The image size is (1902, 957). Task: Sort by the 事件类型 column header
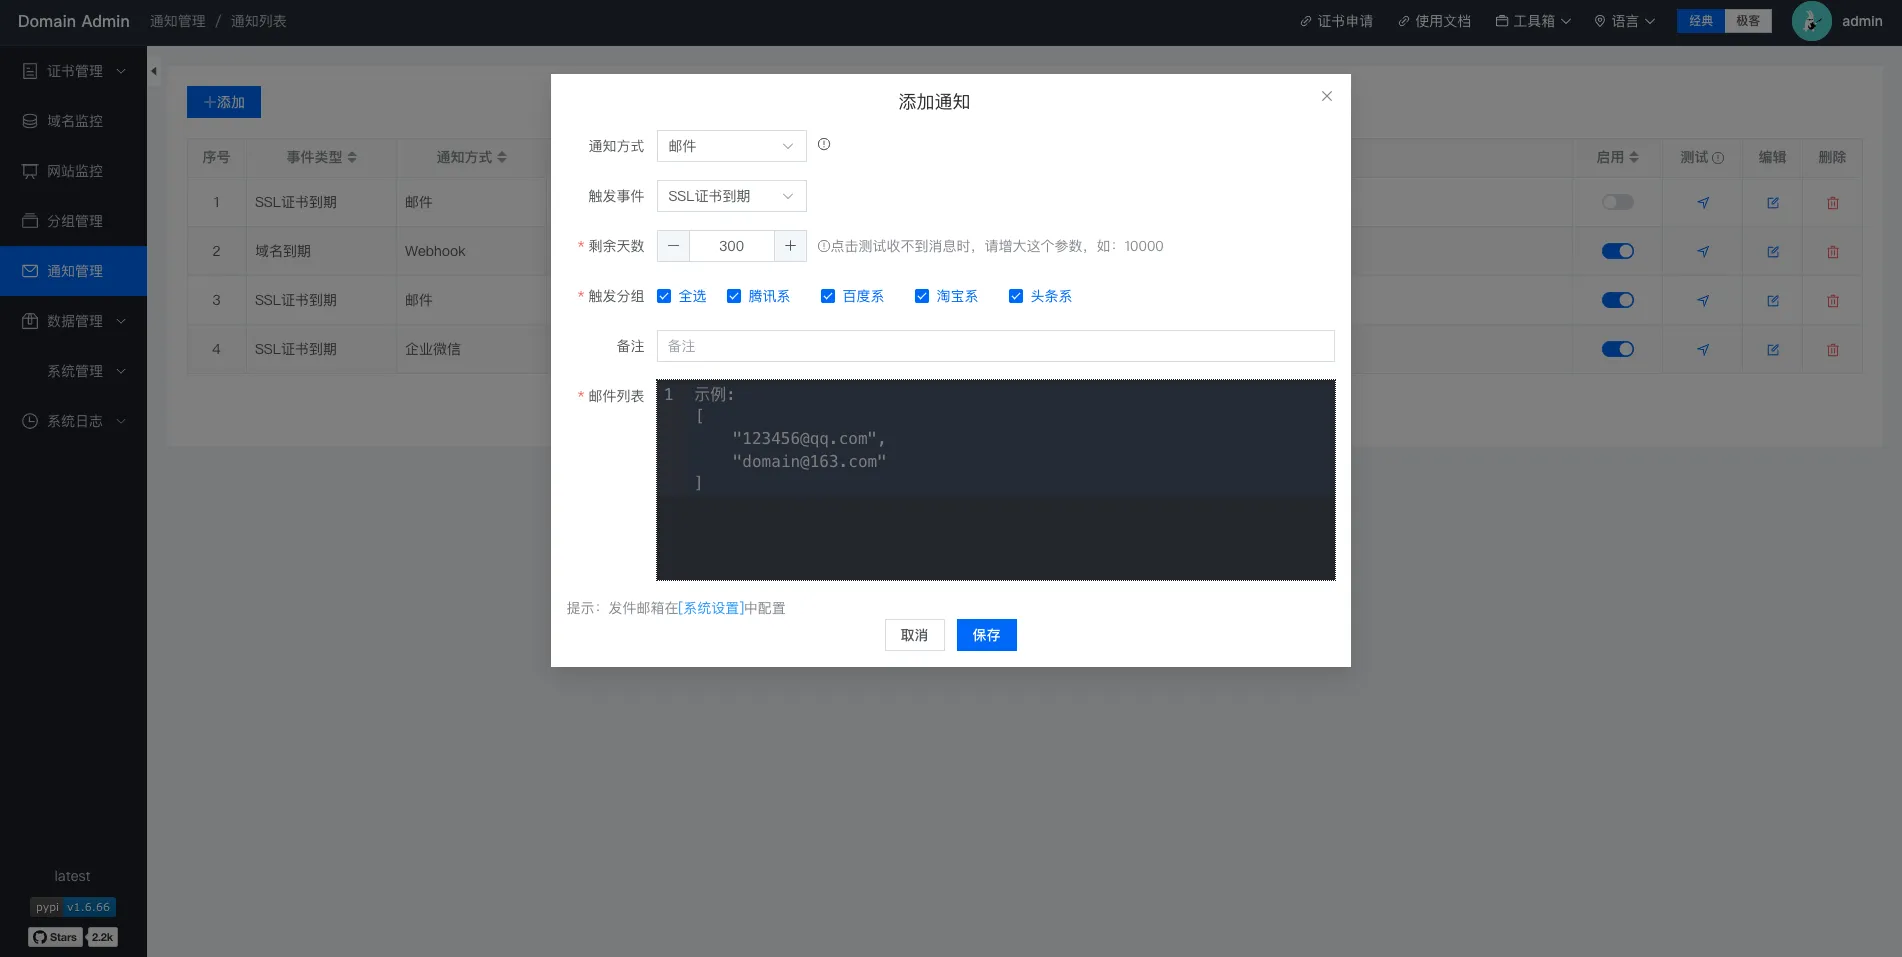(x=321, y=157)
